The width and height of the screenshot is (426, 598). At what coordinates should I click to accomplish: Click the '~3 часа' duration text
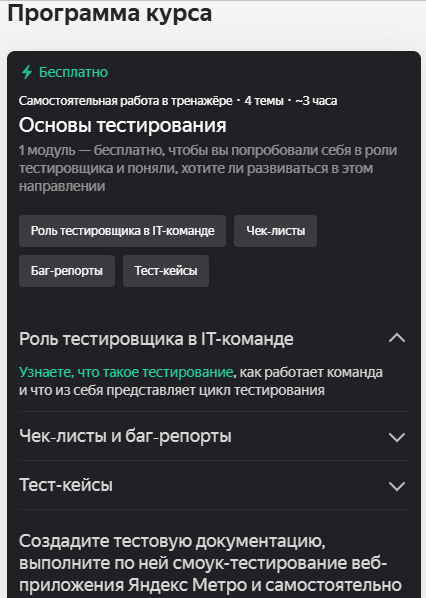(316, 101)
